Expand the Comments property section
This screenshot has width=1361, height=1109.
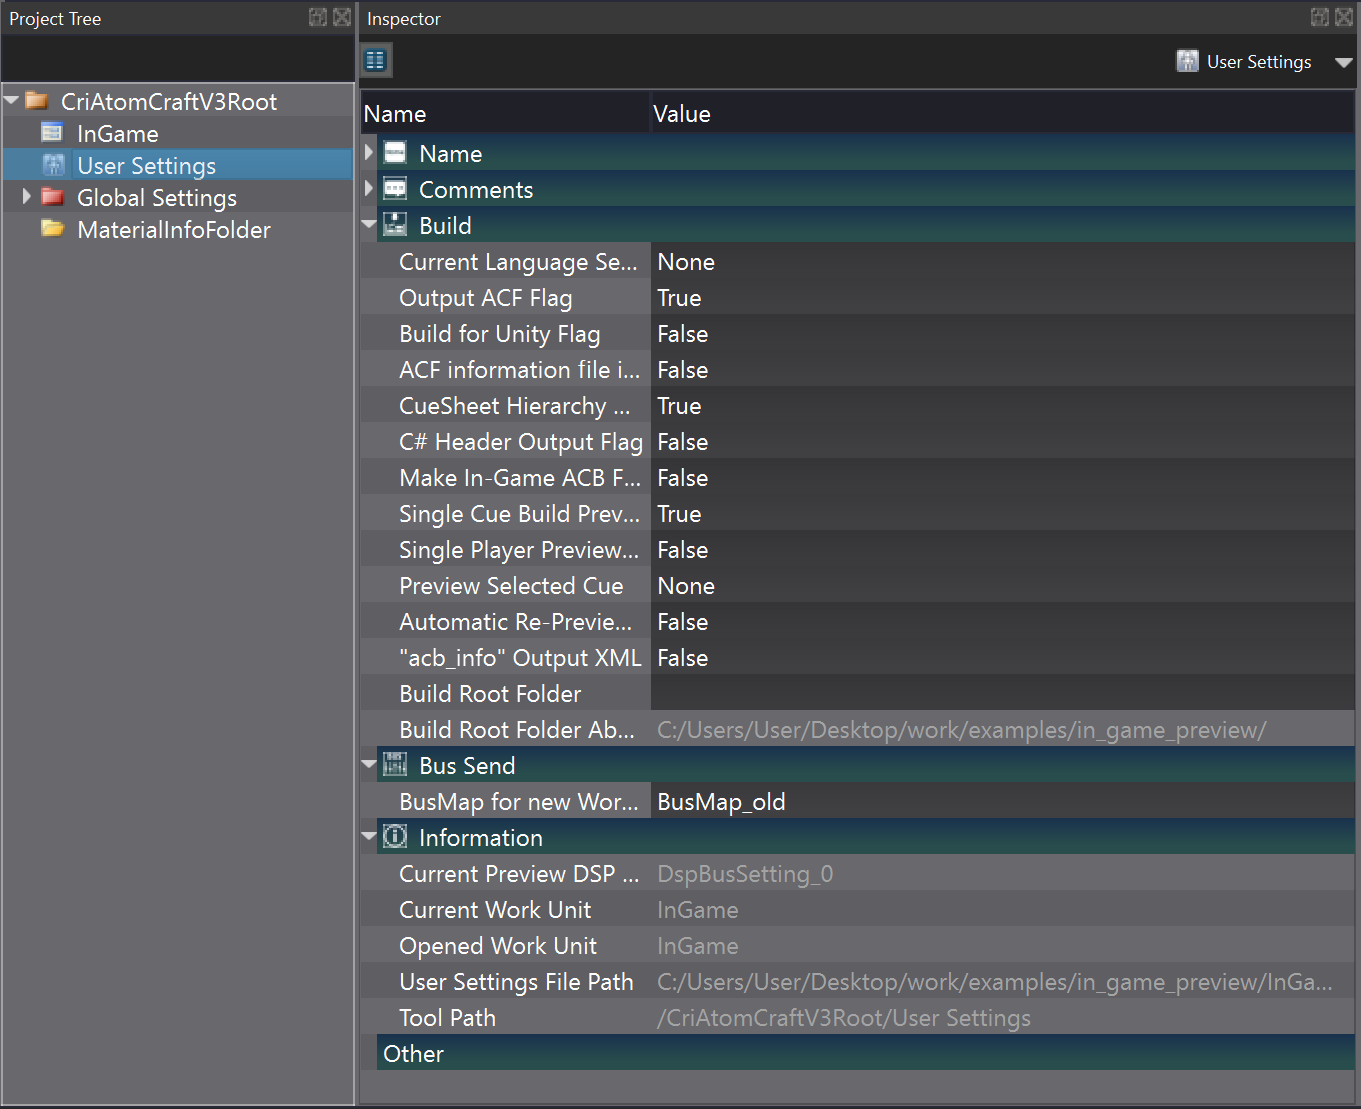pos(369,189)
